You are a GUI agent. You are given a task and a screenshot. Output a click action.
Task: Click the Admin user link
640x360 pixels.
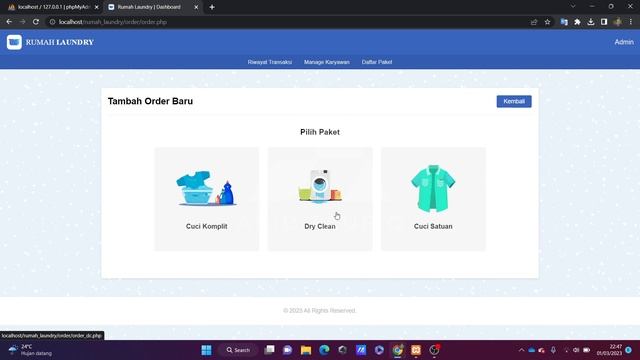(x=624, y=42)
